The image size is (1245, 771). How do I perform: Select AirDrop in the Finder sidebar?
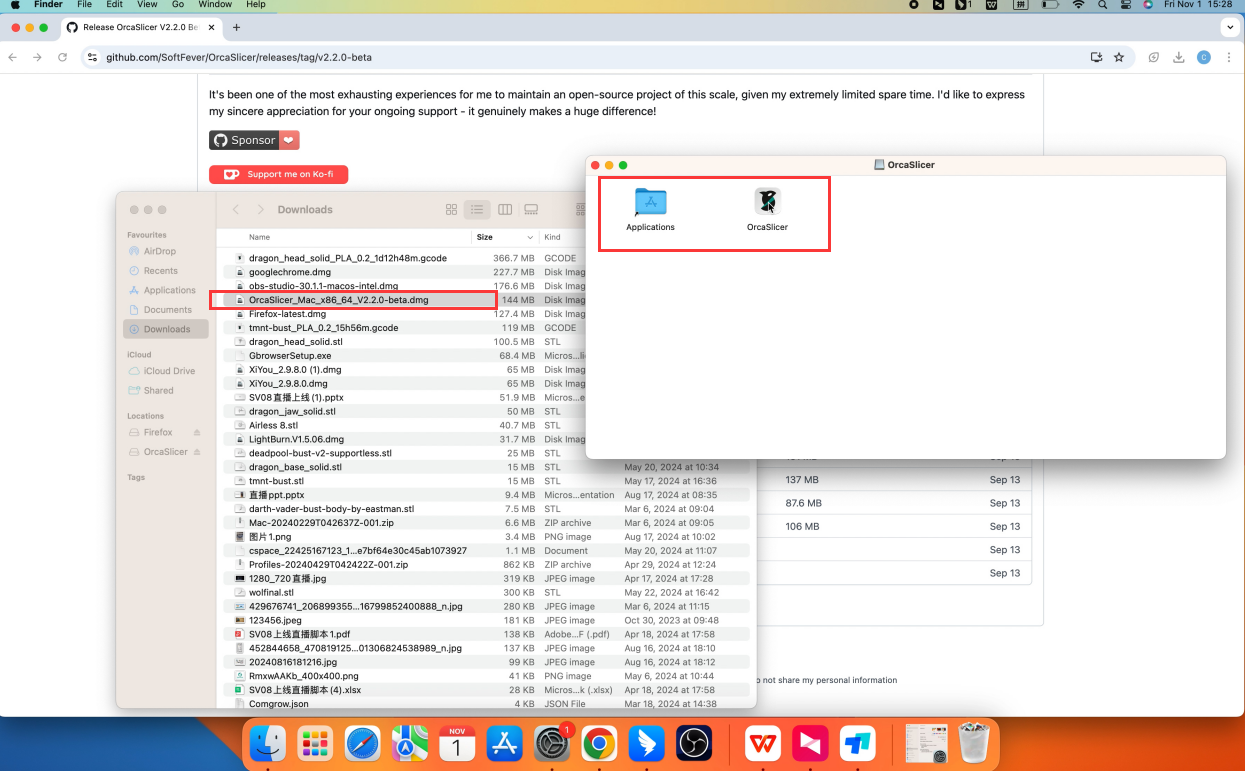coord(159,251)
